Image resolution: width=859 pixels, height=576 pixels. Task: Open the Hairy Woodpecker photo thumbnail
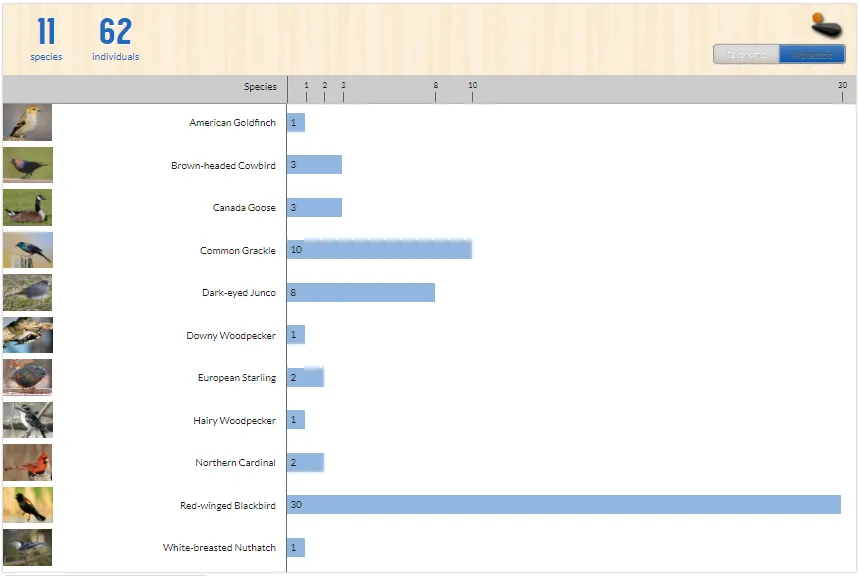coord(27,420)
